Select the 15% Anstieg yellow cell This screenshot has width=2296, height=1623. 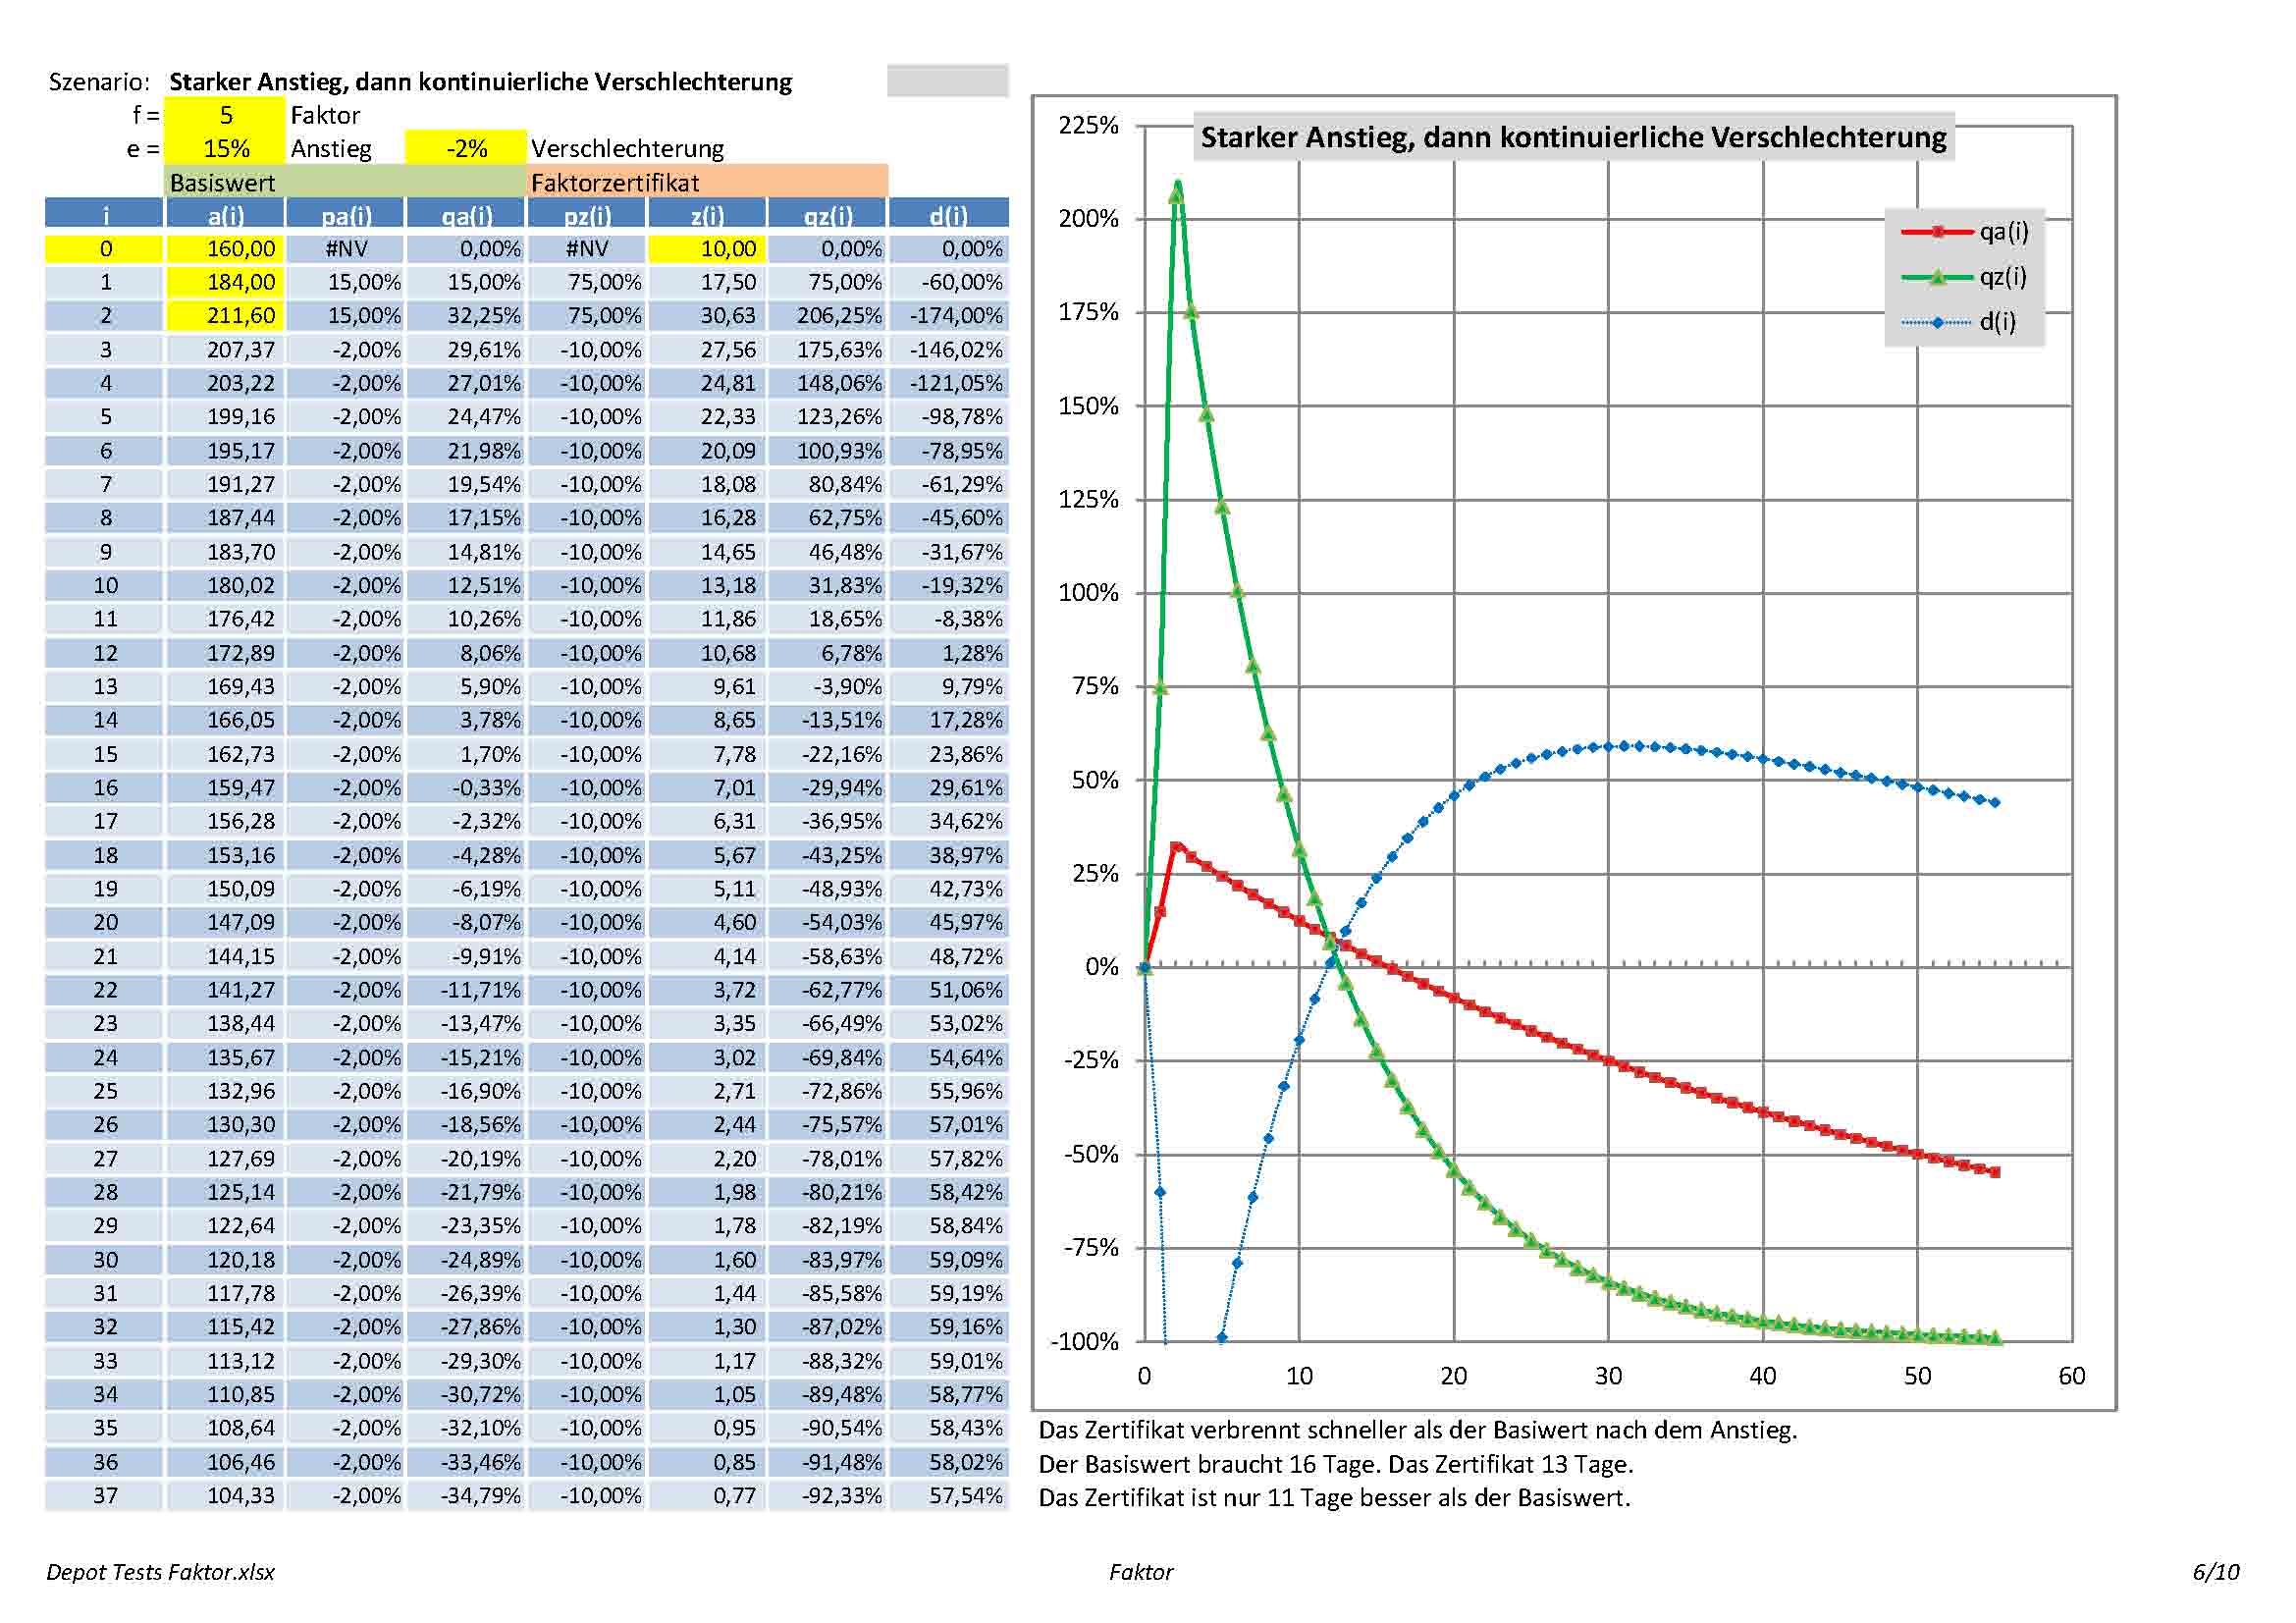click(x=225, y=149)
